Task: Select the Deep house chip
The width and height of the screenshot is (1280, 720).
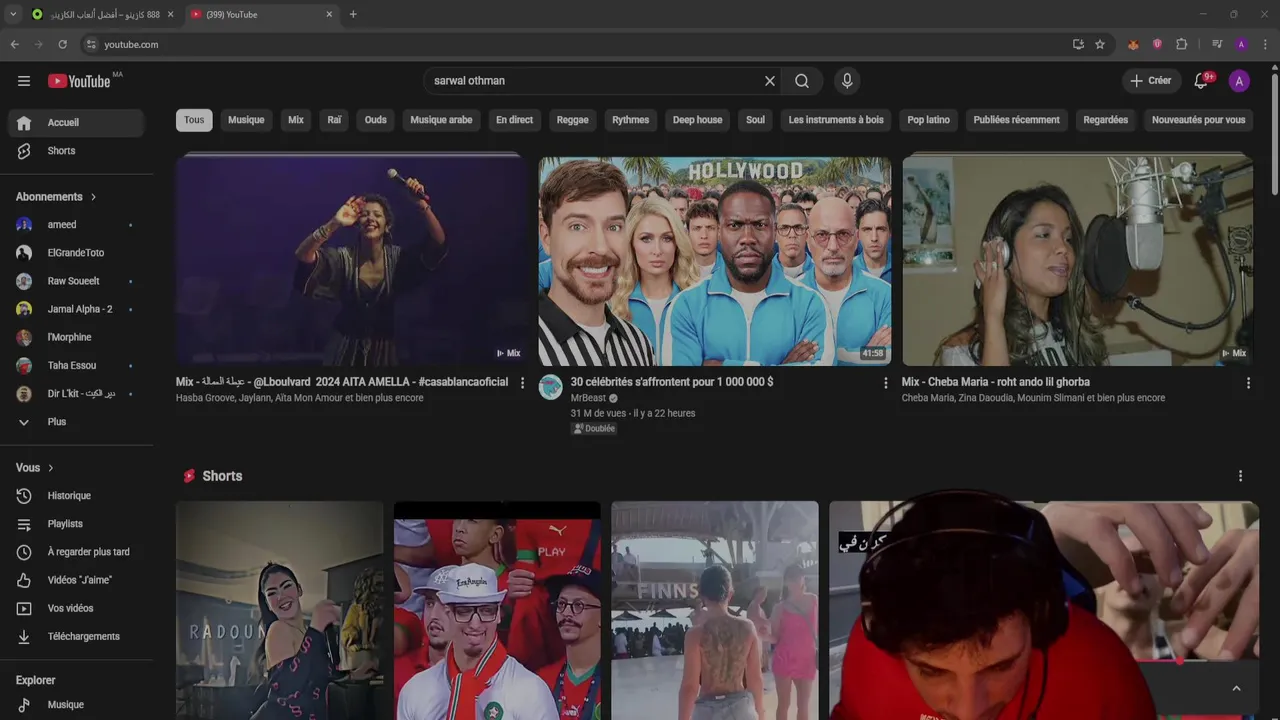Action: [x=698, y=120]
